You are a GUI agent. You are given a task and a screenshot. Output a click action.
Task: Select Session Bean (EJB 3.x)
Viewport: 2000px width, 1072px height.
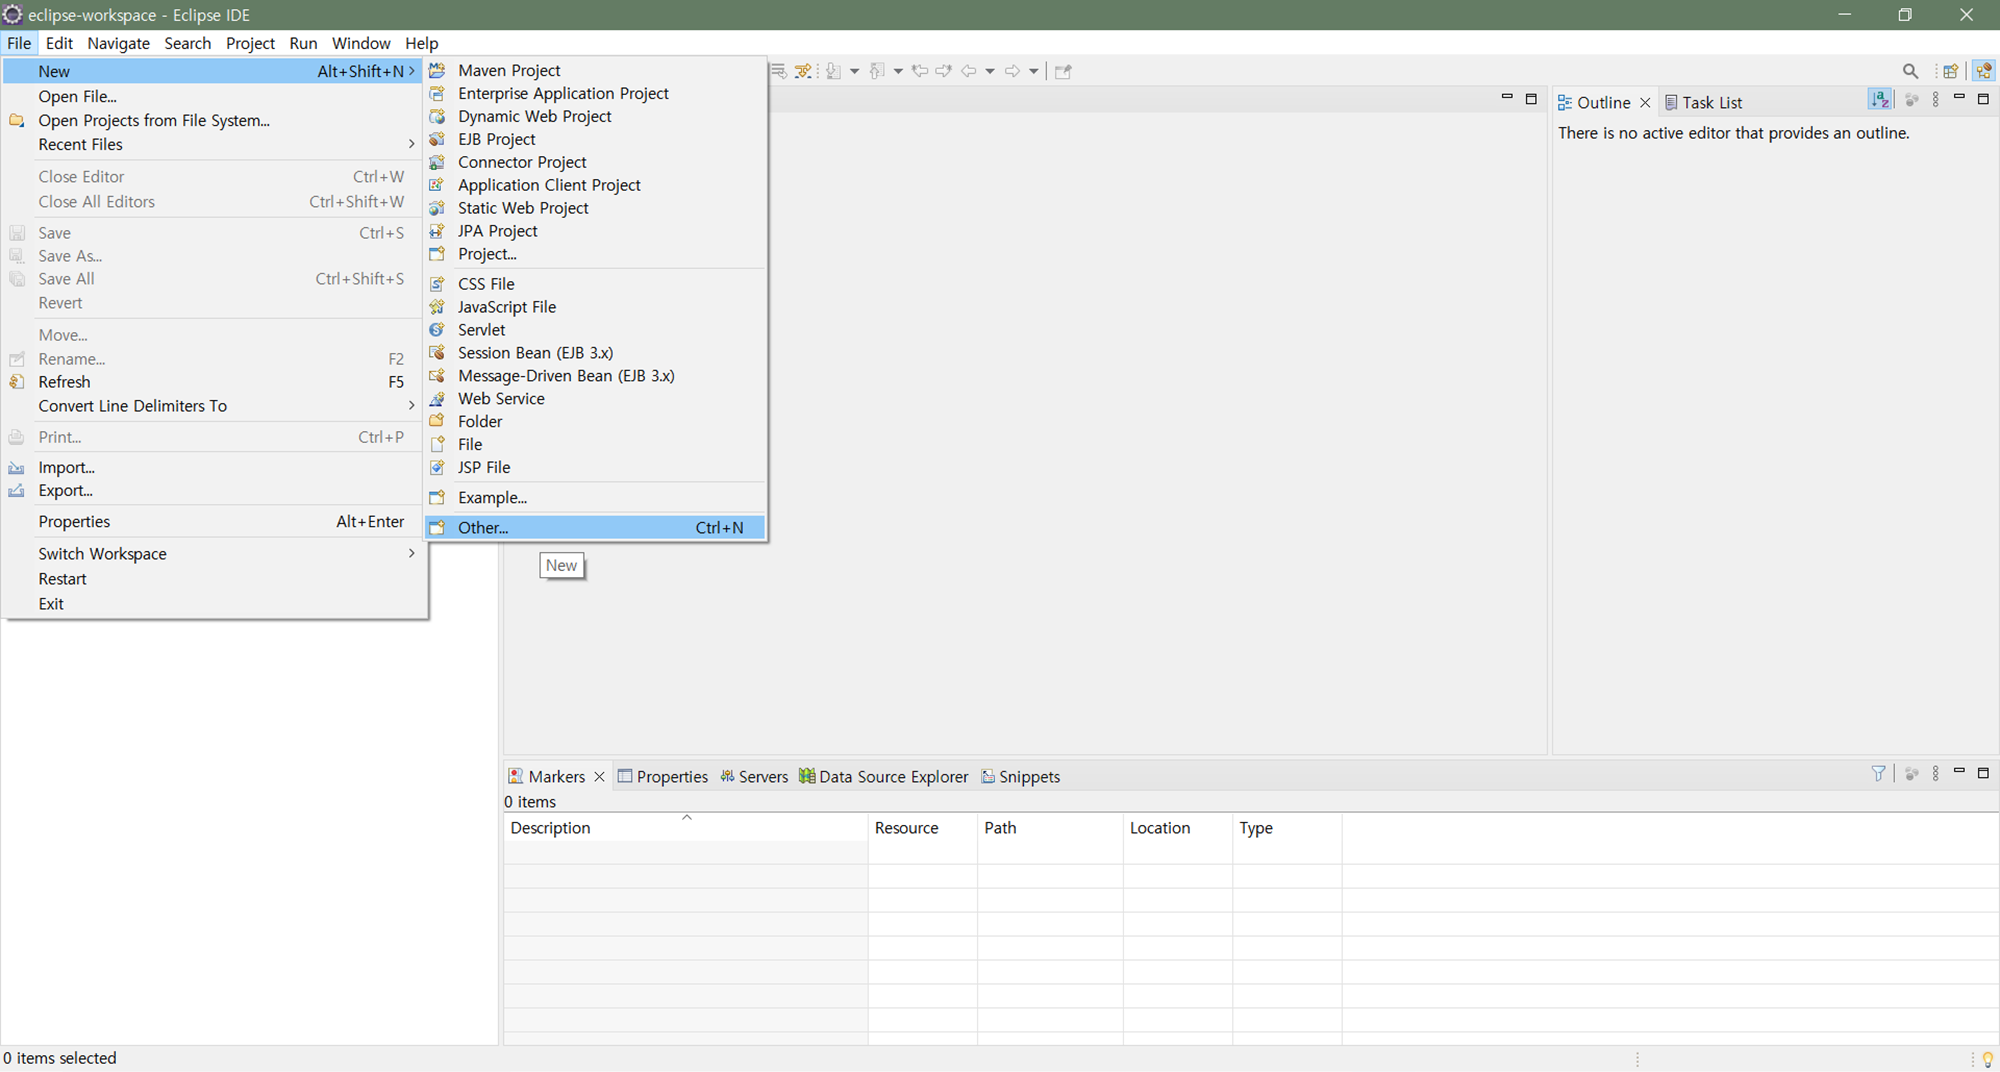pos(595,353)
